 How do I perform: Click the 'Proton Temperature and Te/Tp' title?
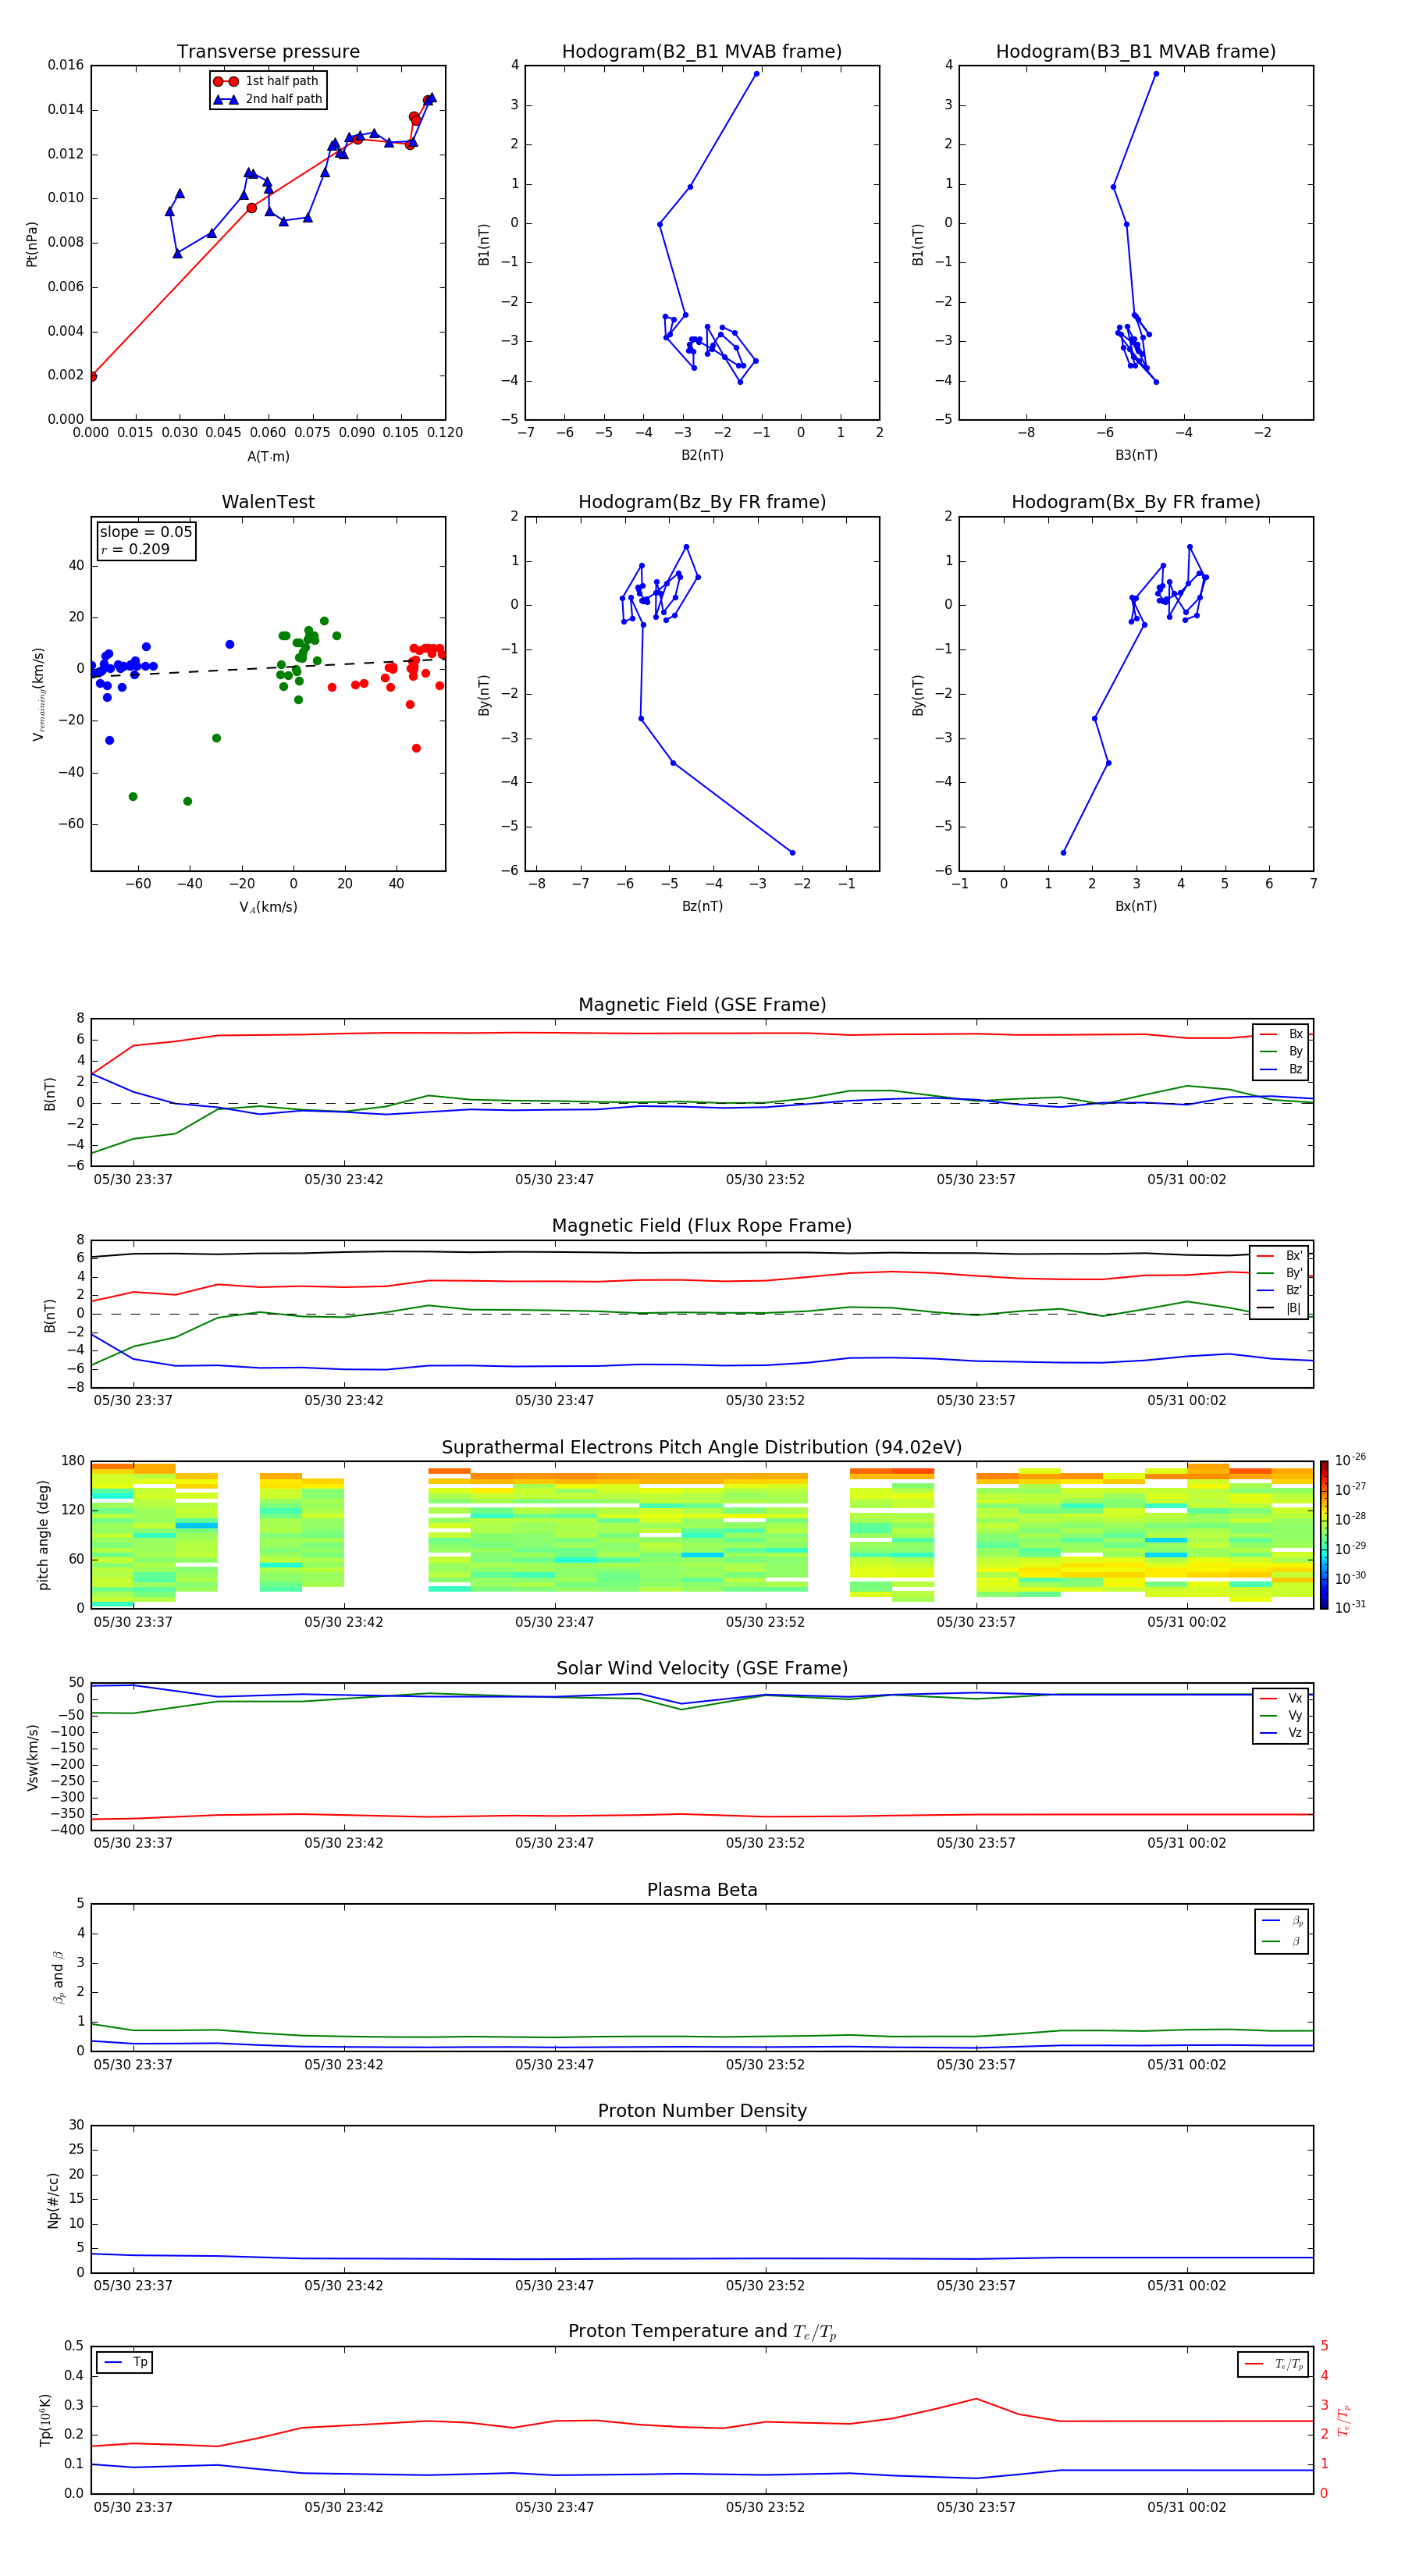point(702,2332)
